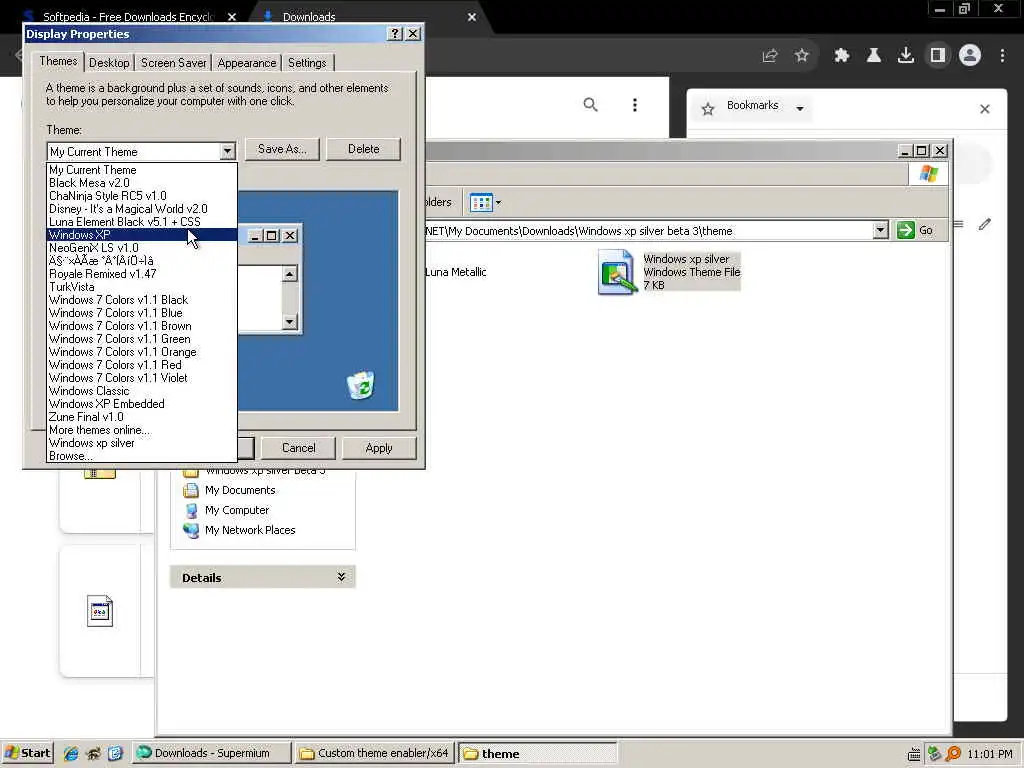Pick Zune Final v1.0 theme
This screenshot has width=1024, height=768.
pos(142,417)
